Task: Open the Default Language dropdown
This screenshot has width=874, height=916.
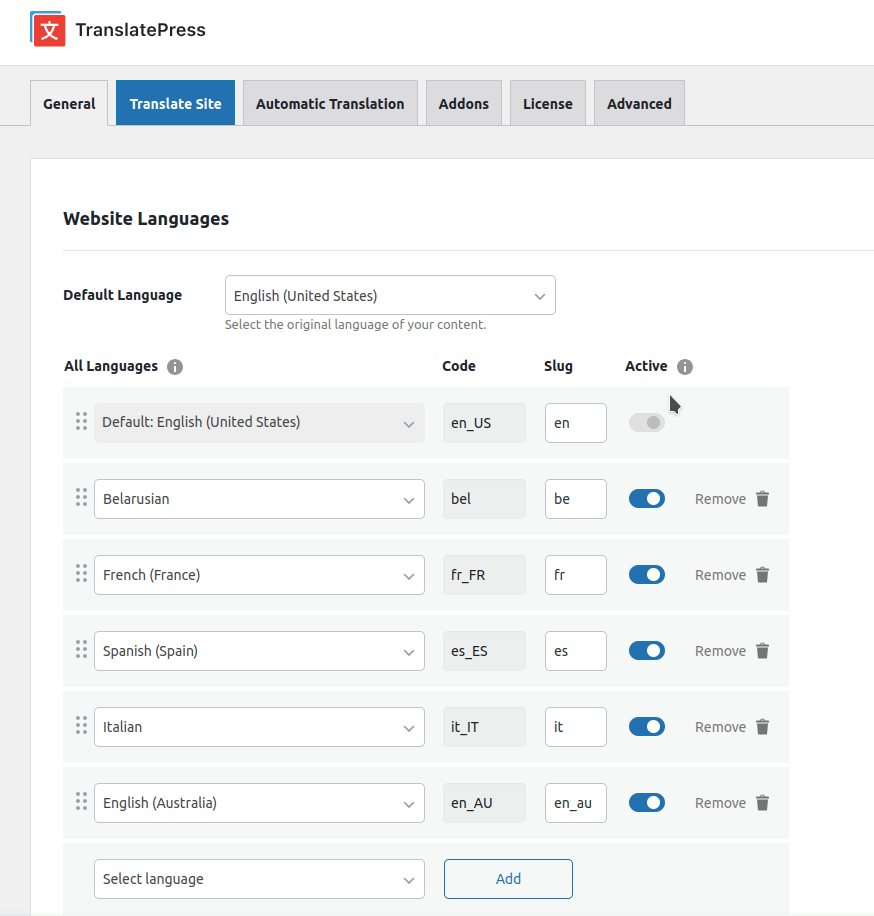Action: (x=390, y=295)
